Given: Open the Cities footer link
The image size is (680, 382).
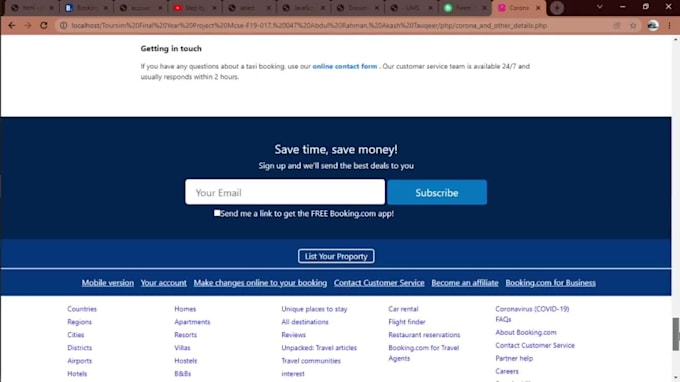Looking at the screenshot, I should tap(75, 335).
